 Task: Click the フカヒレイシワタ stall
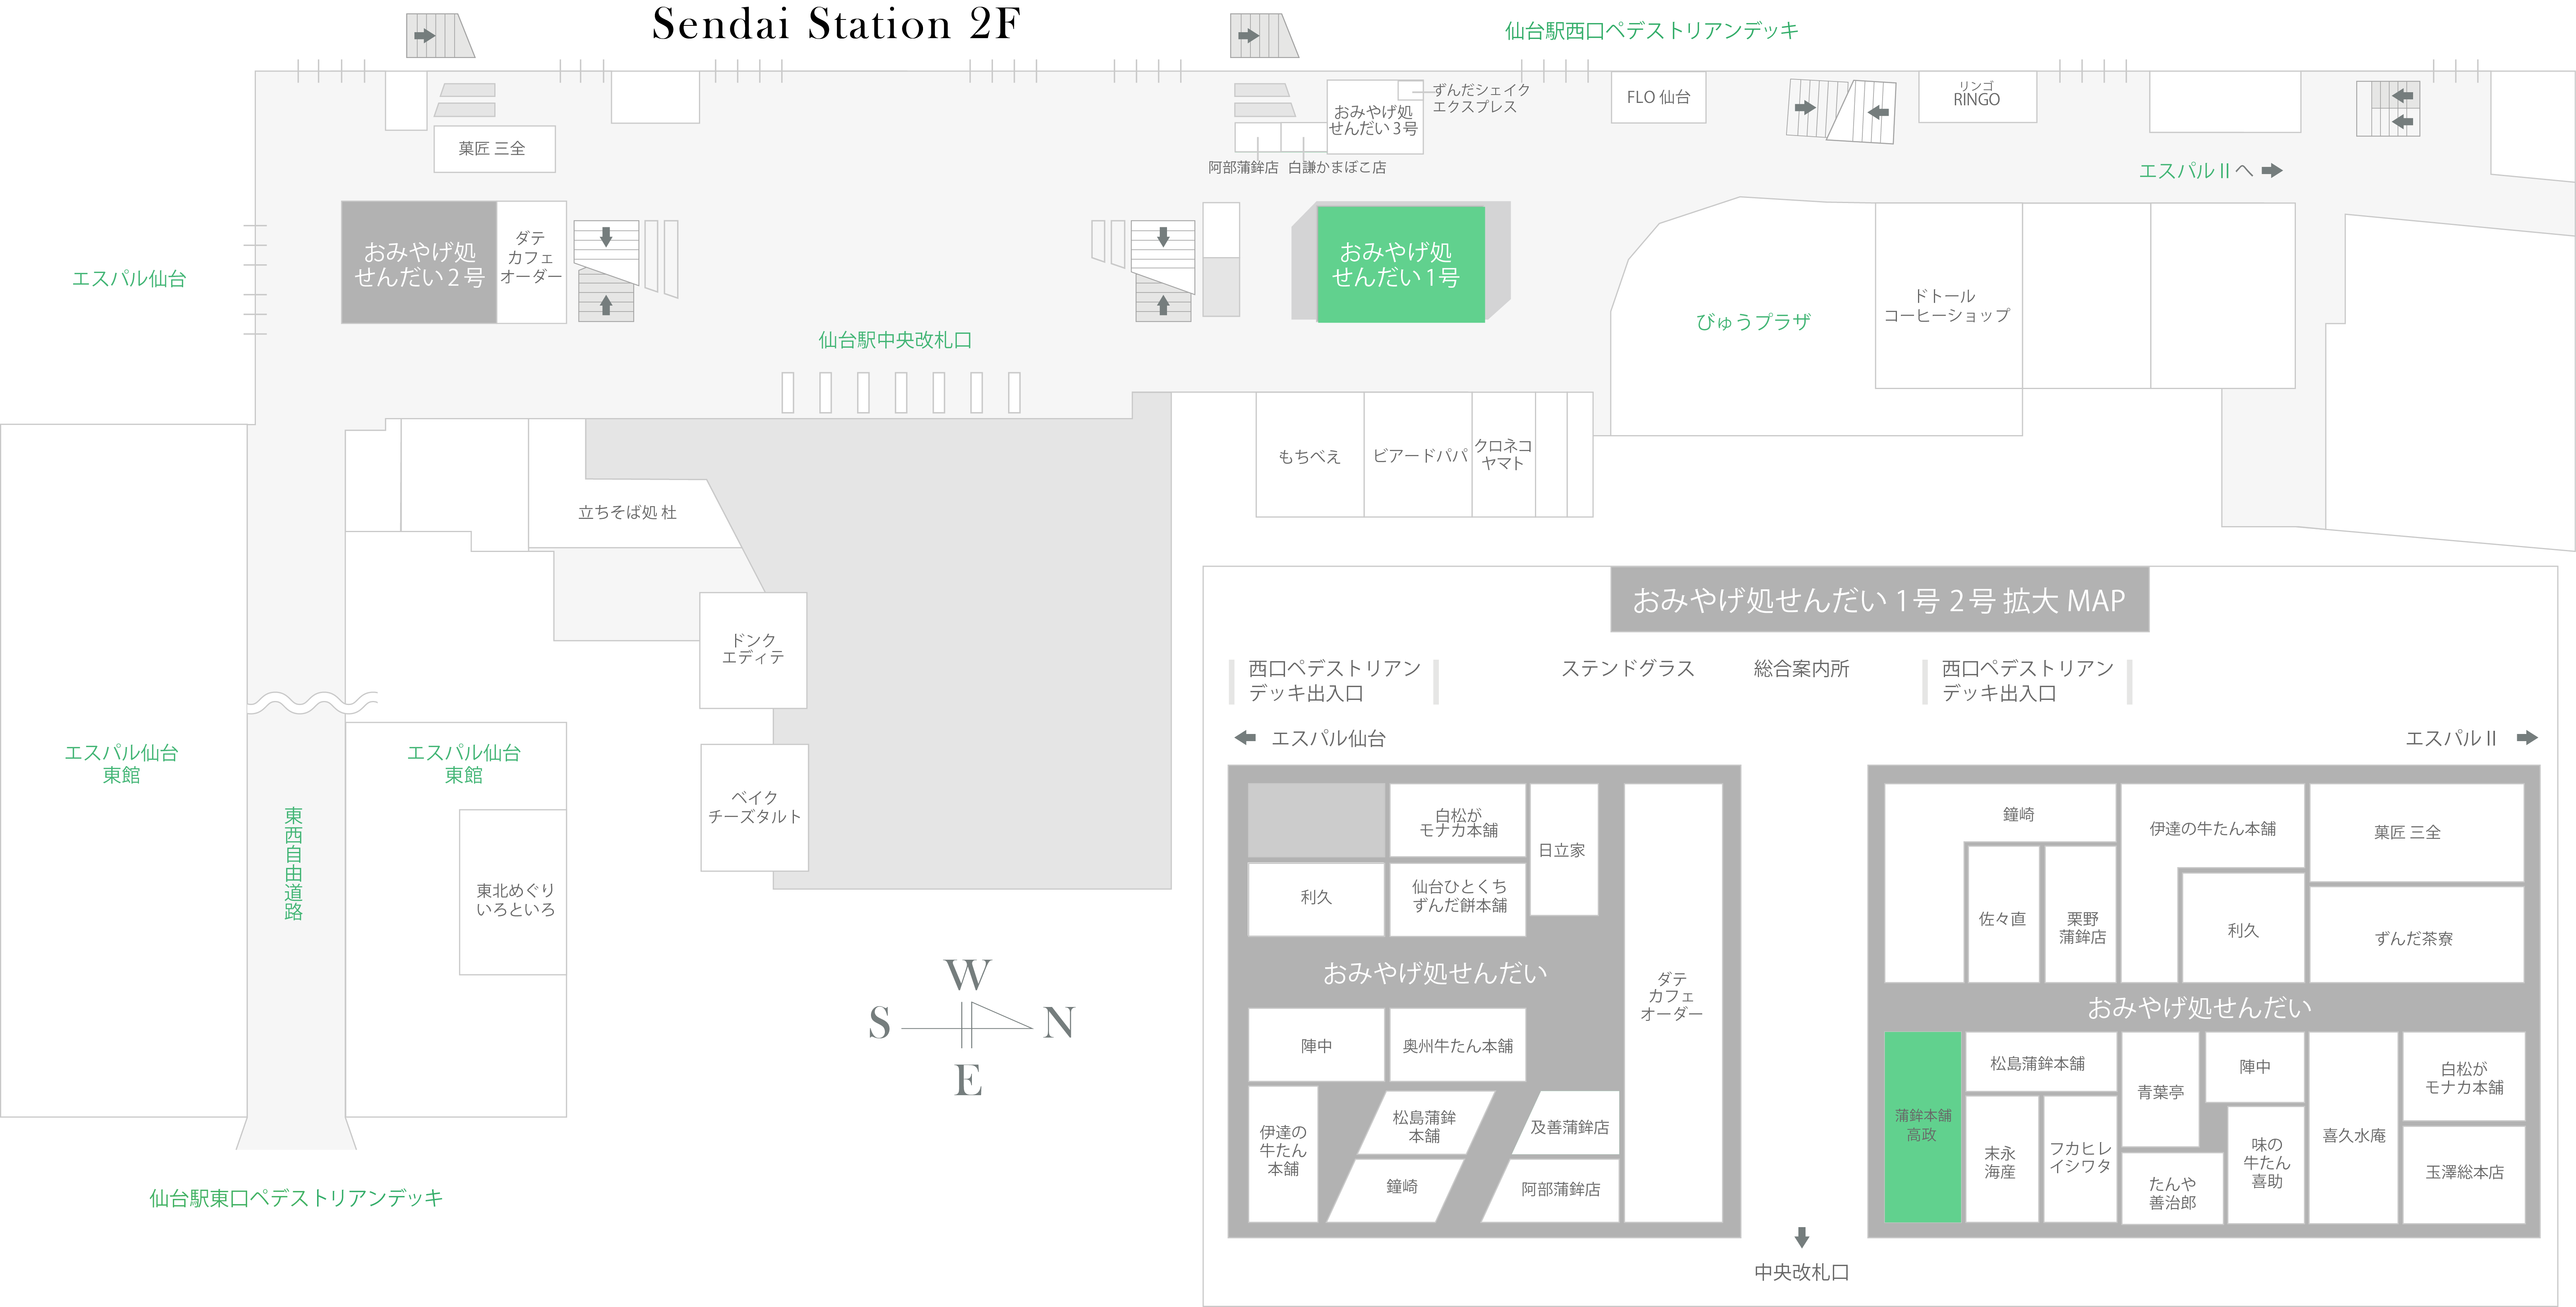[x=2080, y=1160]
